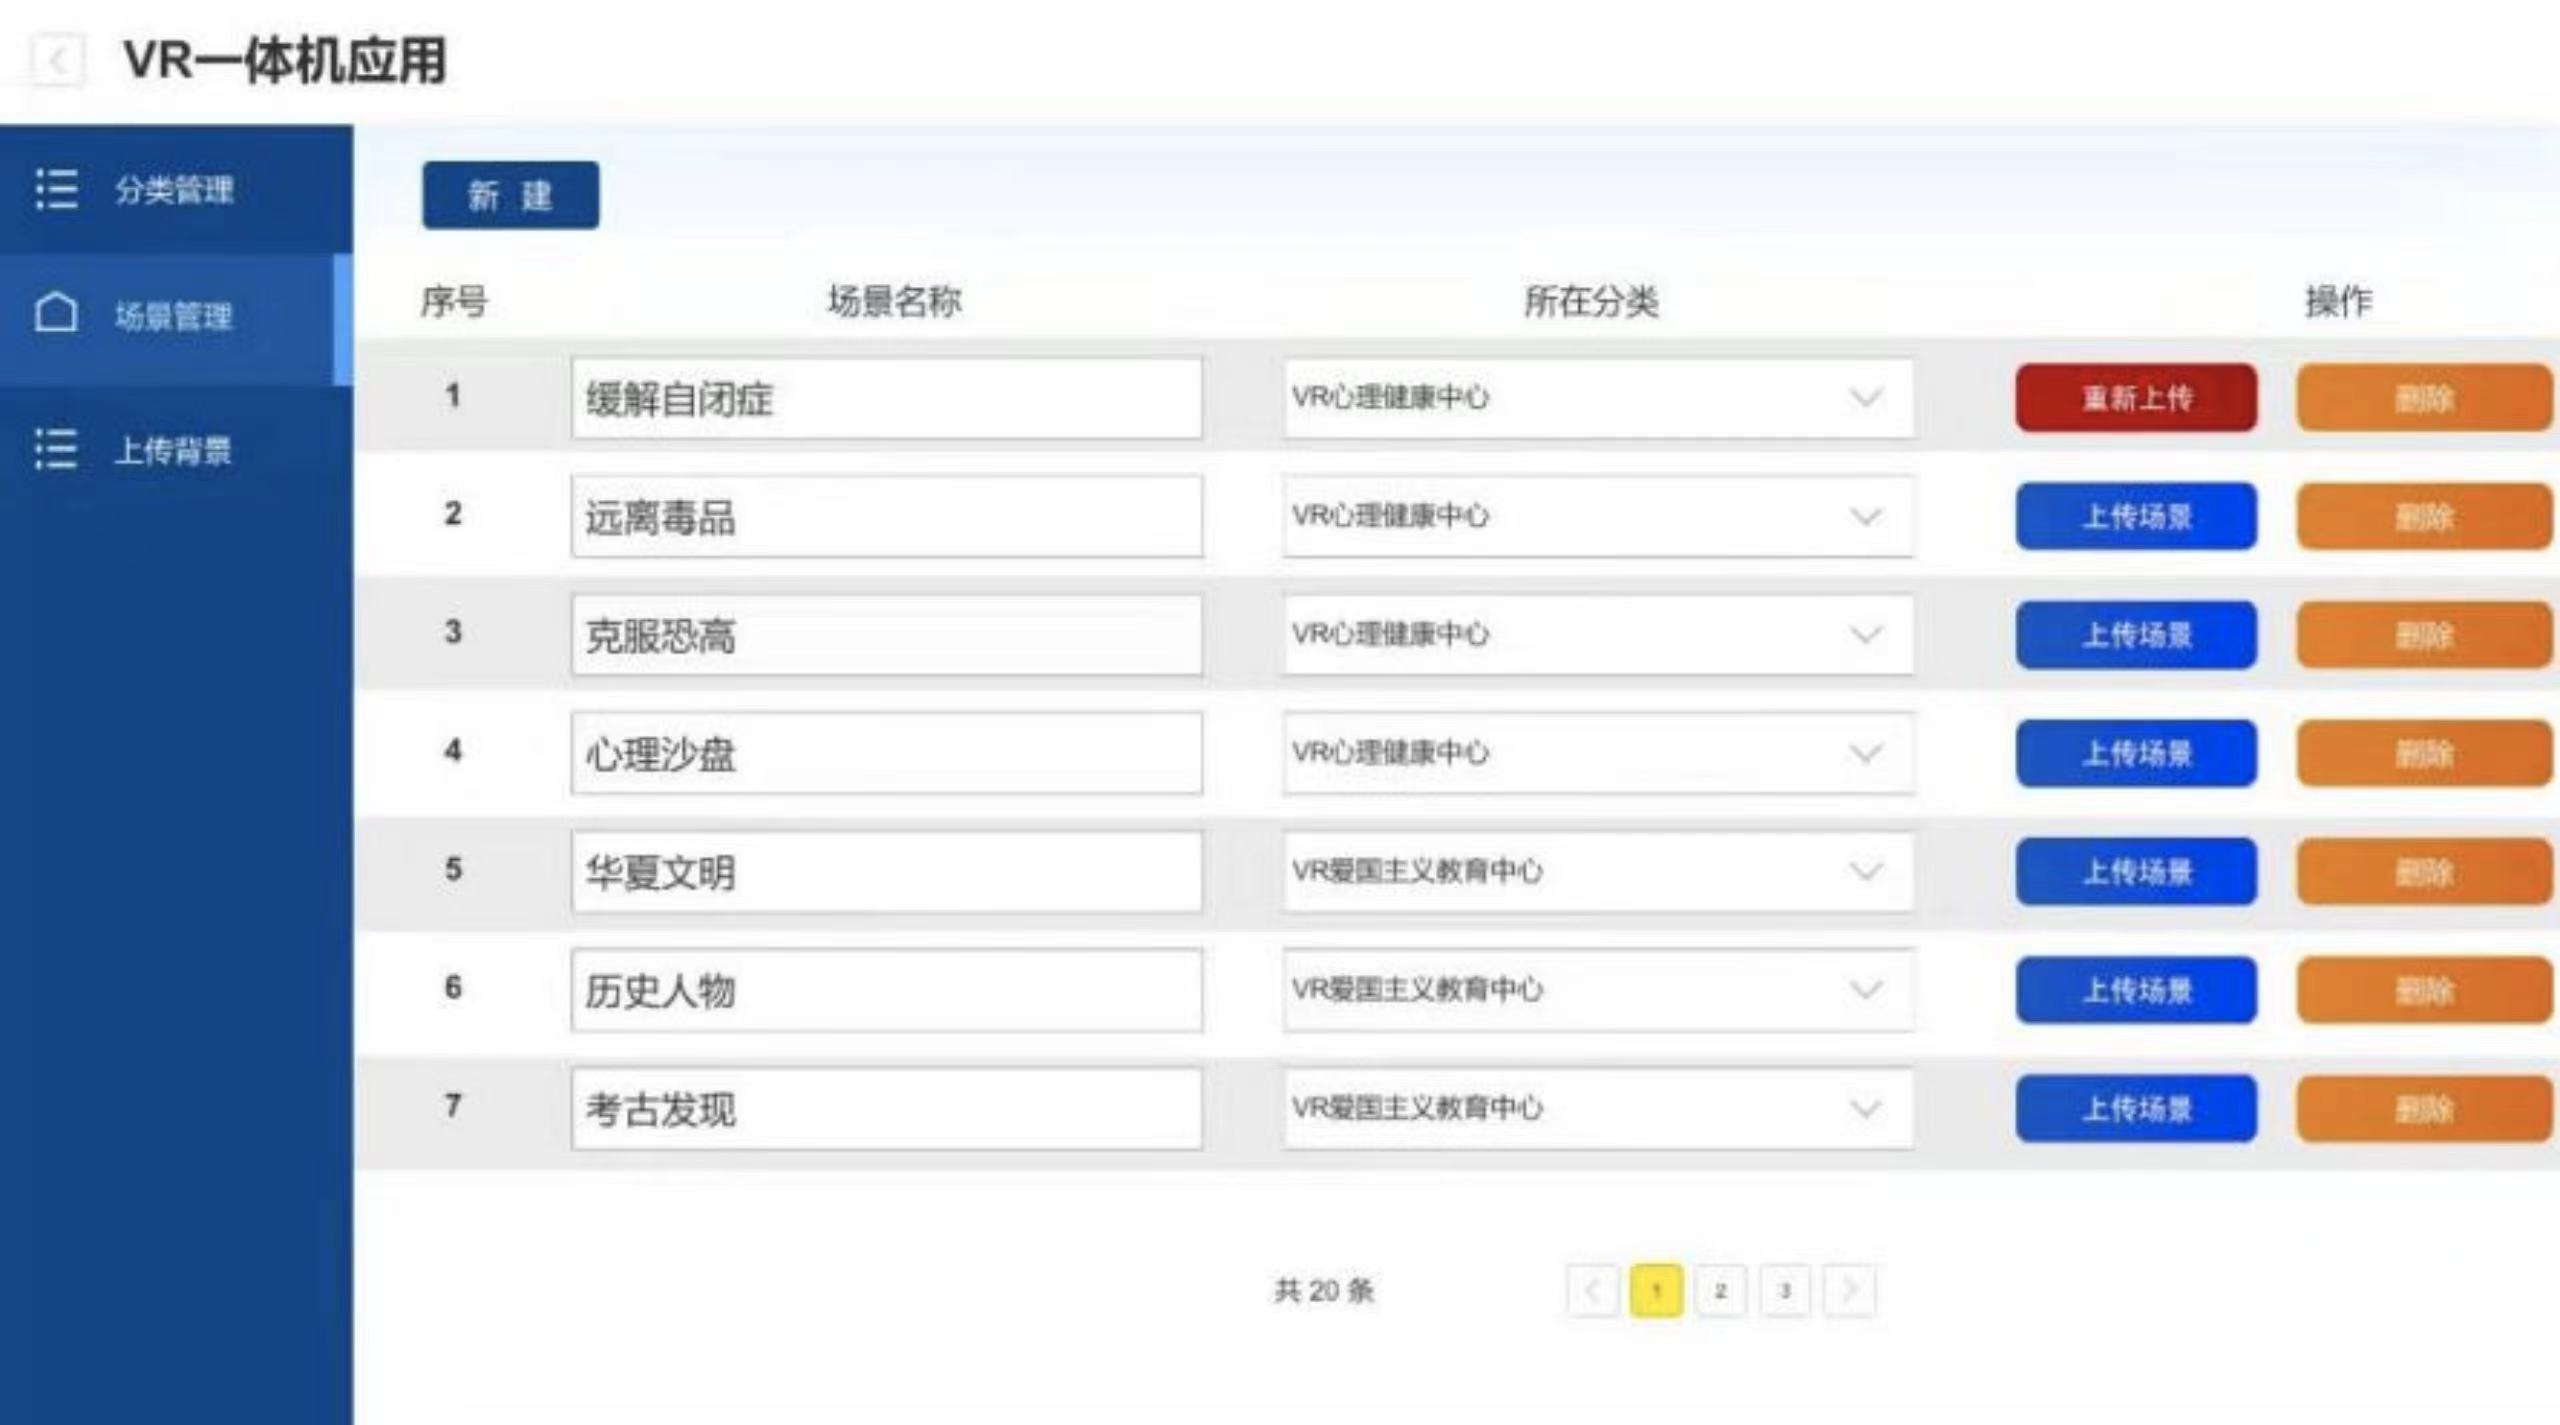Click the back arrow beside VR一体机应用
2560x1425 pixels.
(x=57, y=61)
